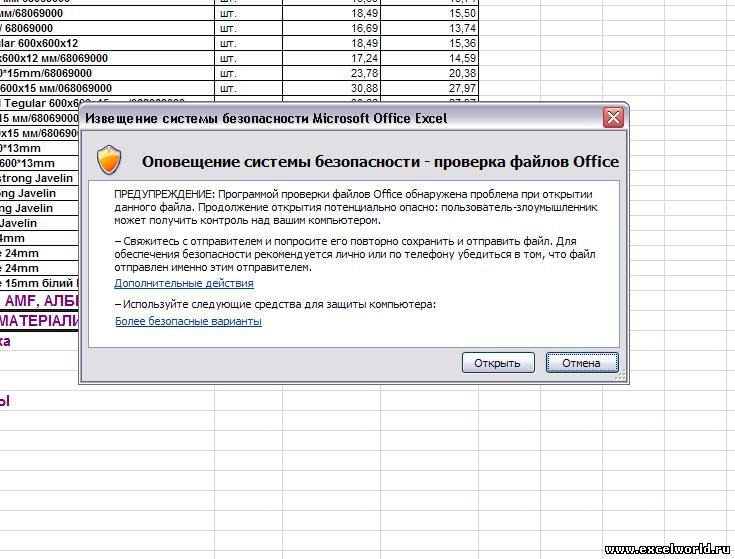Select cell with value 15,50
Image resolution: width=735 pixels, height=559 pixels.
429,13
